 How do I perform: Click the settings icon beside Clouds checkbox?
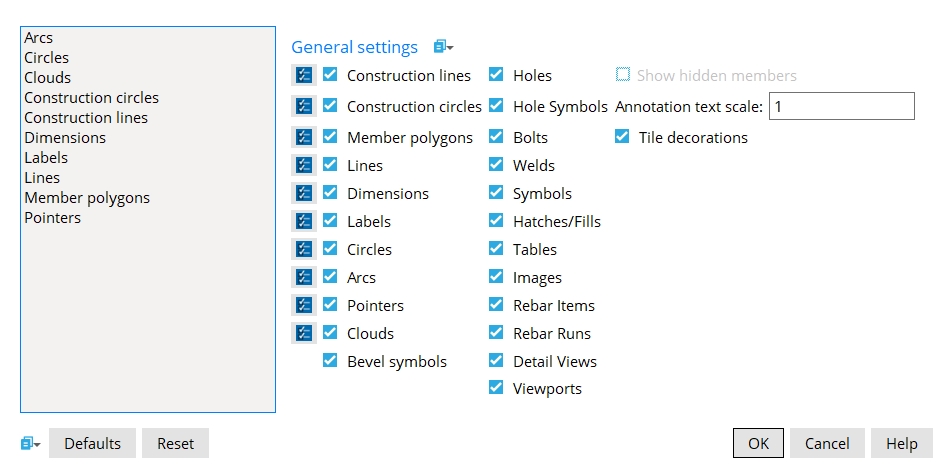point(304,333)
